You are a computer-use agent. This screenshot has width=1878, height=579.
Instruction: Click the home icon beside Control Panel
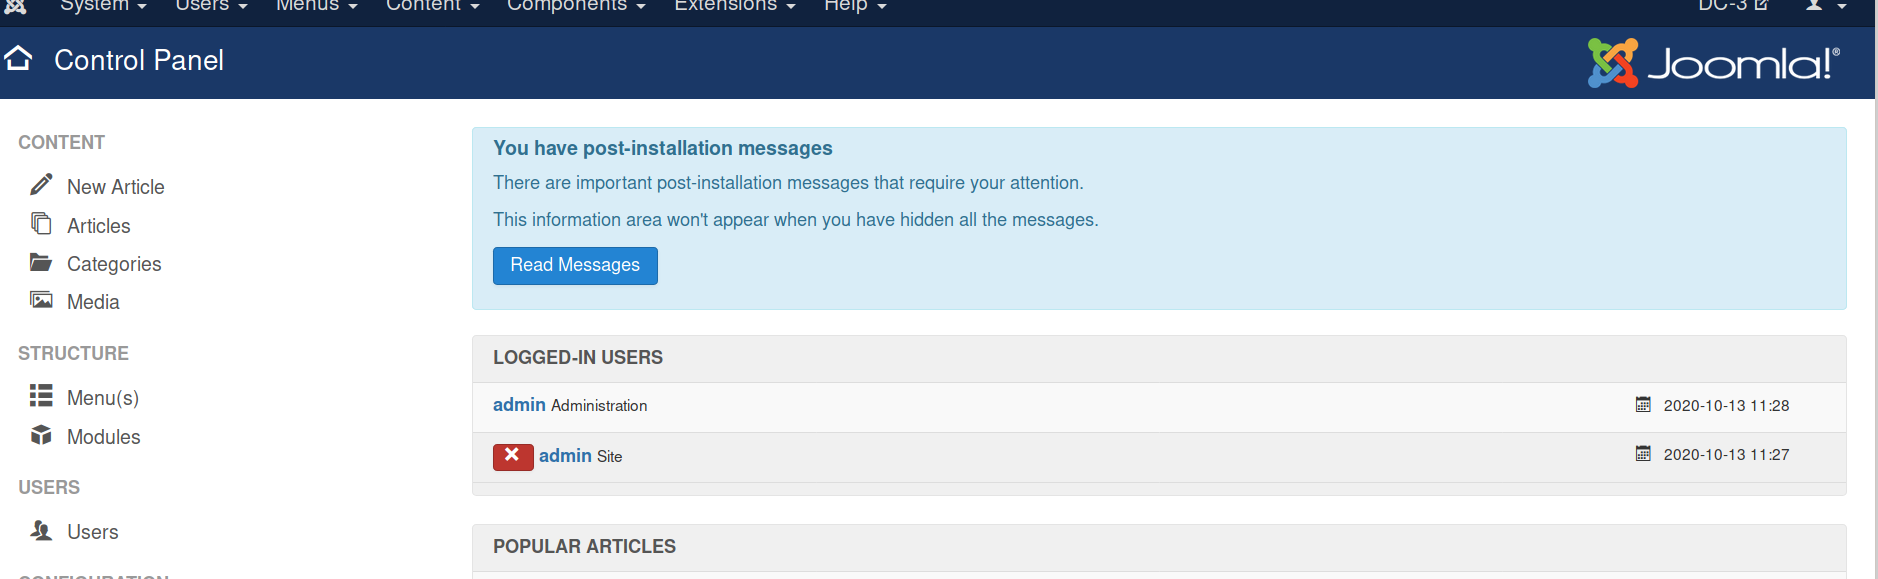click(x=18, y=59)
